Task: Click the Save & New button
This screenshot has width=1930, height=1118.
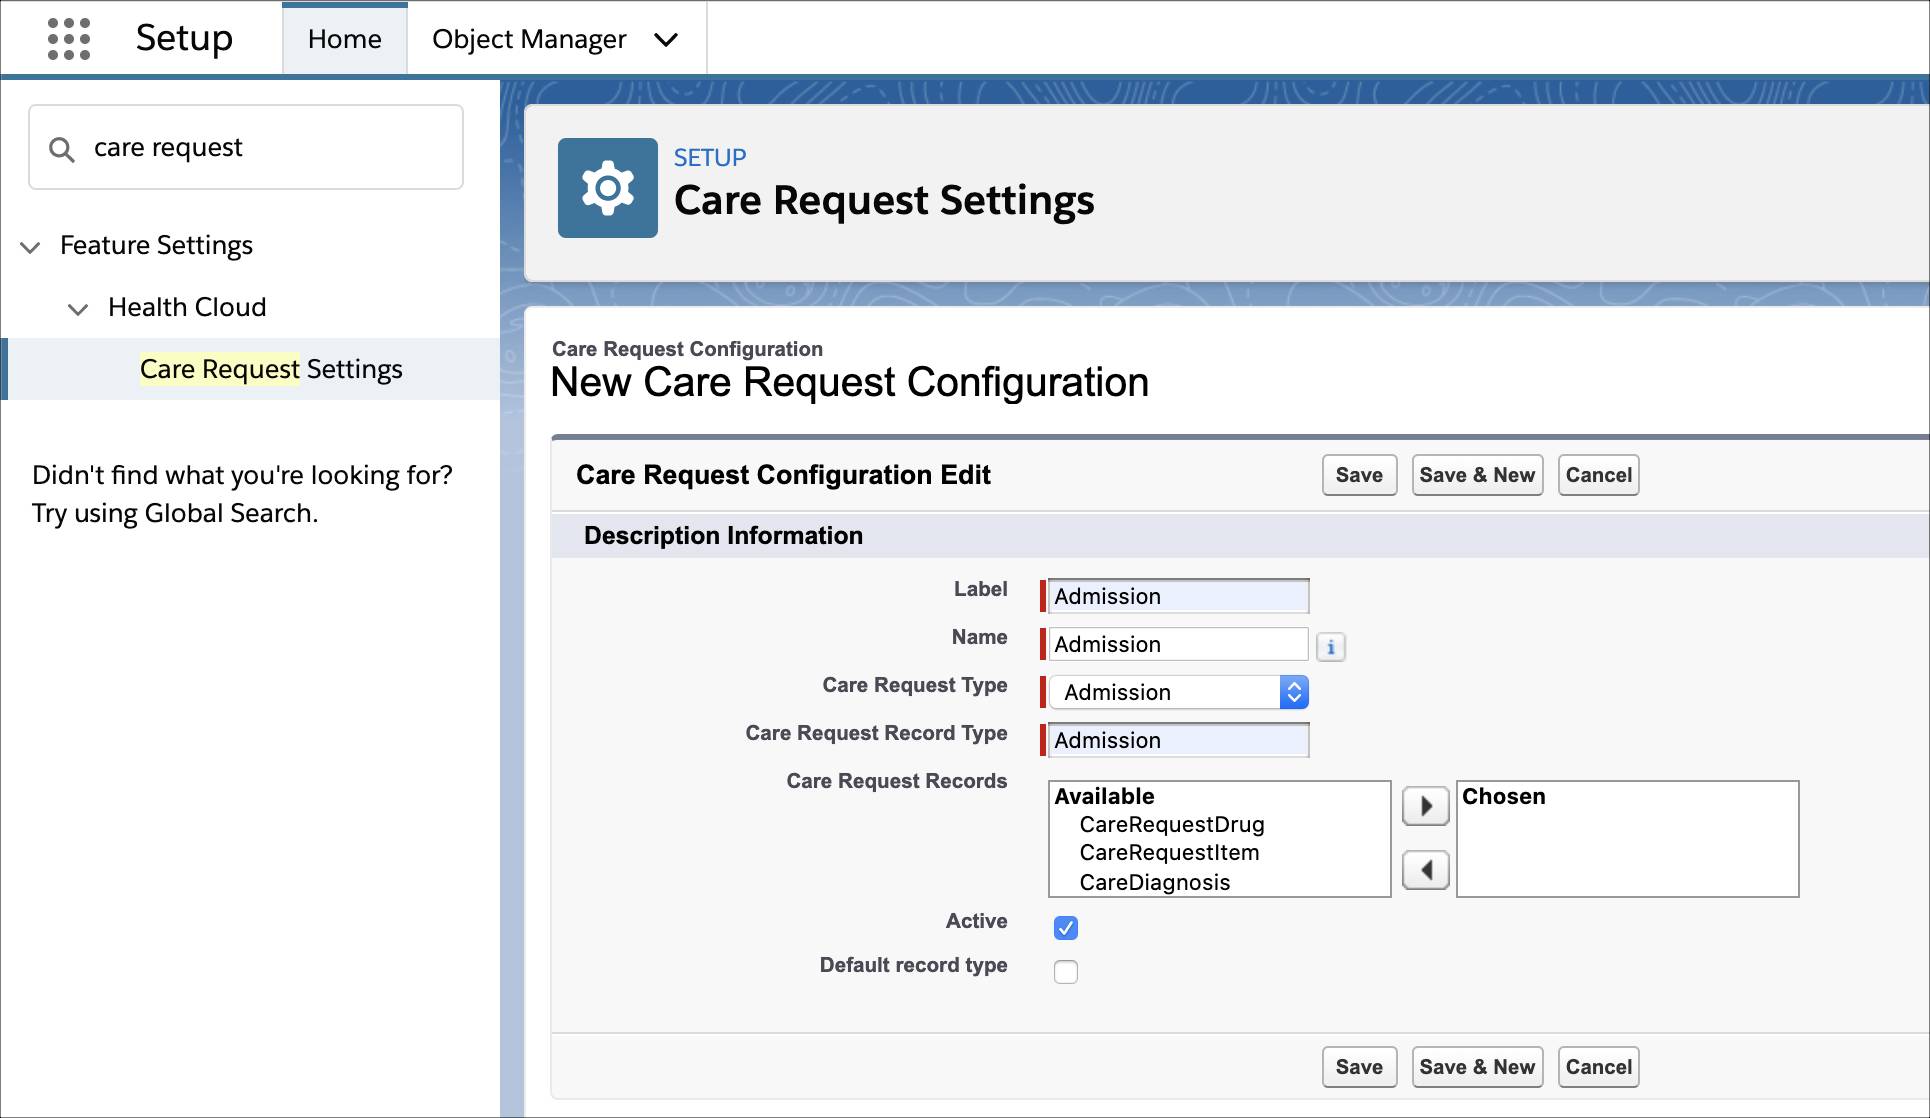Action: pos(1477,475)
